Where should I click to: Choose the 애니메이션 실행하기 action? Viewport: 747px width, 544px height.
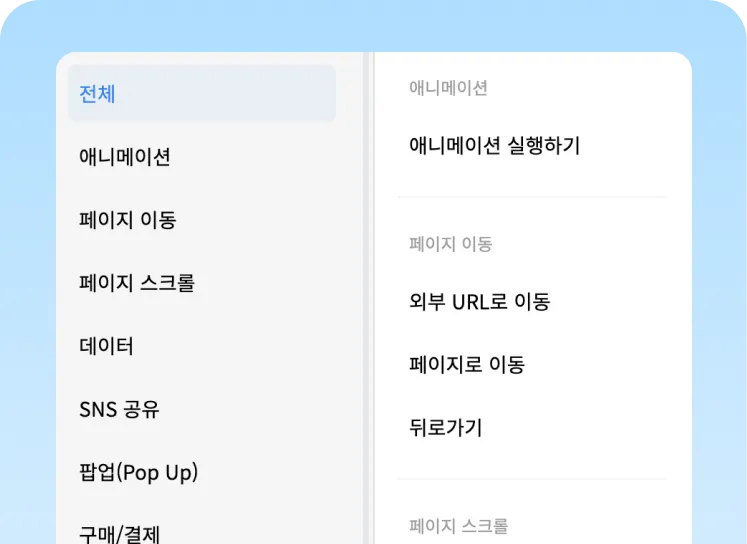click(494, 146)
